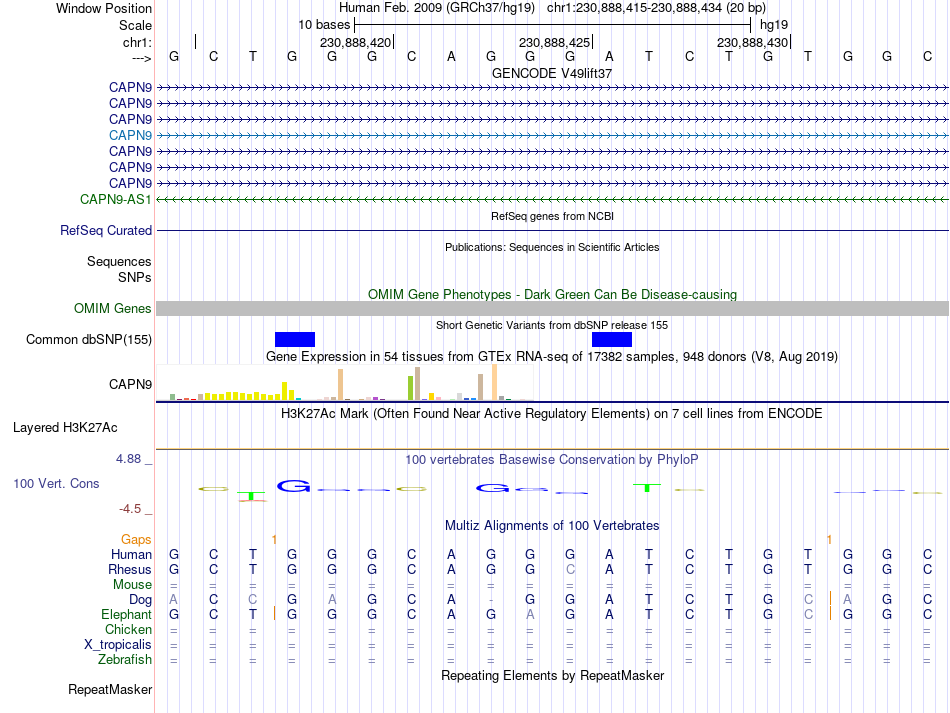Click the RefSeq Curated track label

(106, 230)
